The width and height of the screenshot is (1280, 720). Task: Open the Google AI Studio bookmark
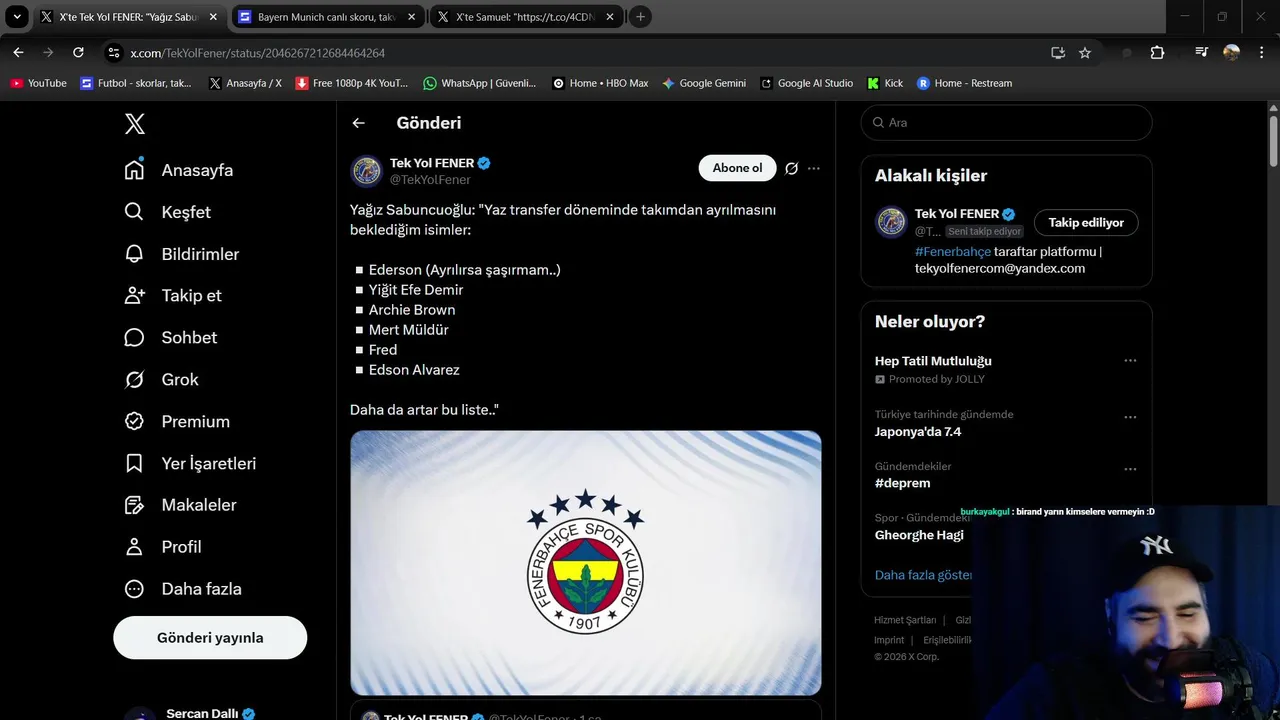(x=807, y=83)
